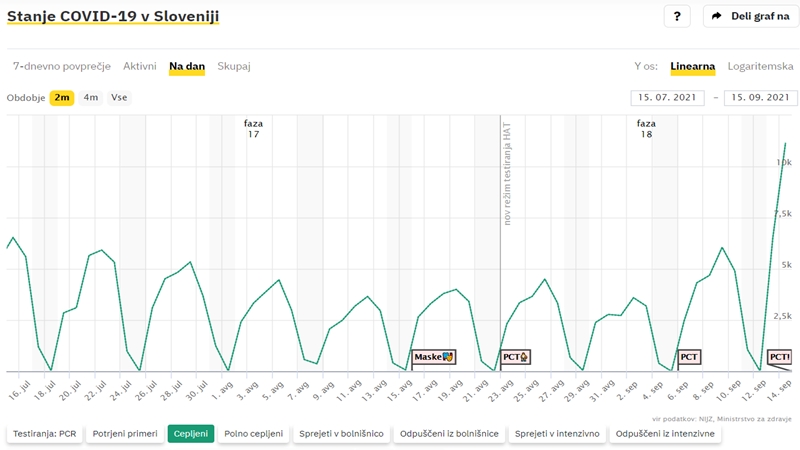Open the question mark help button
Image resolution: width=800 pixels, height=450 pixels.
point(677,16)
